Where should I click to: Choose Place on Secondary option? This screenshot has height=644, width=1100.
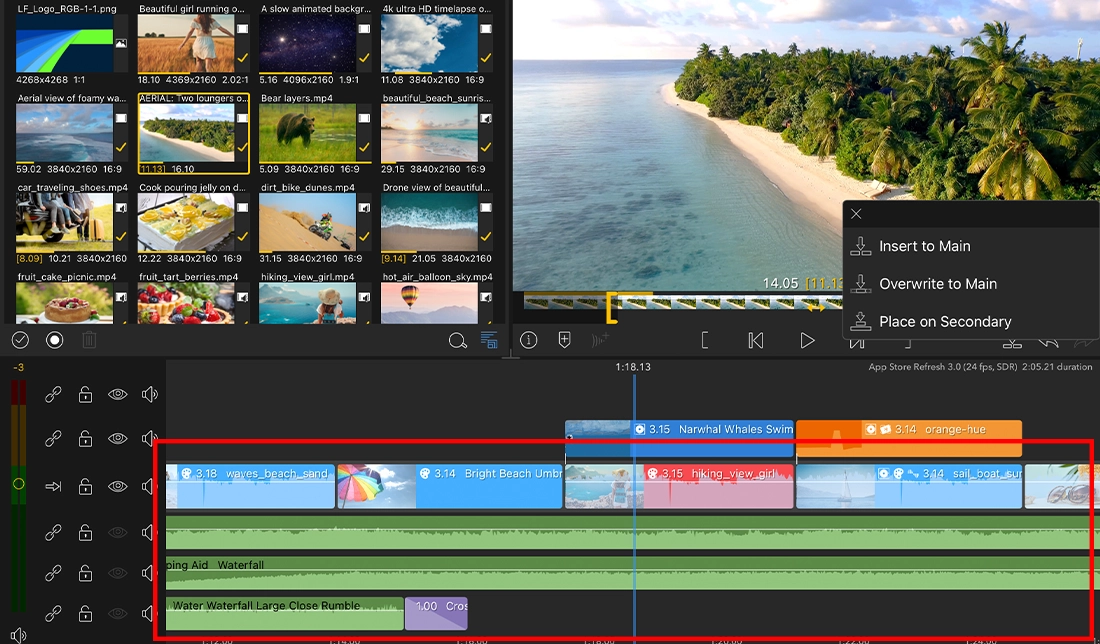point(944,322)
